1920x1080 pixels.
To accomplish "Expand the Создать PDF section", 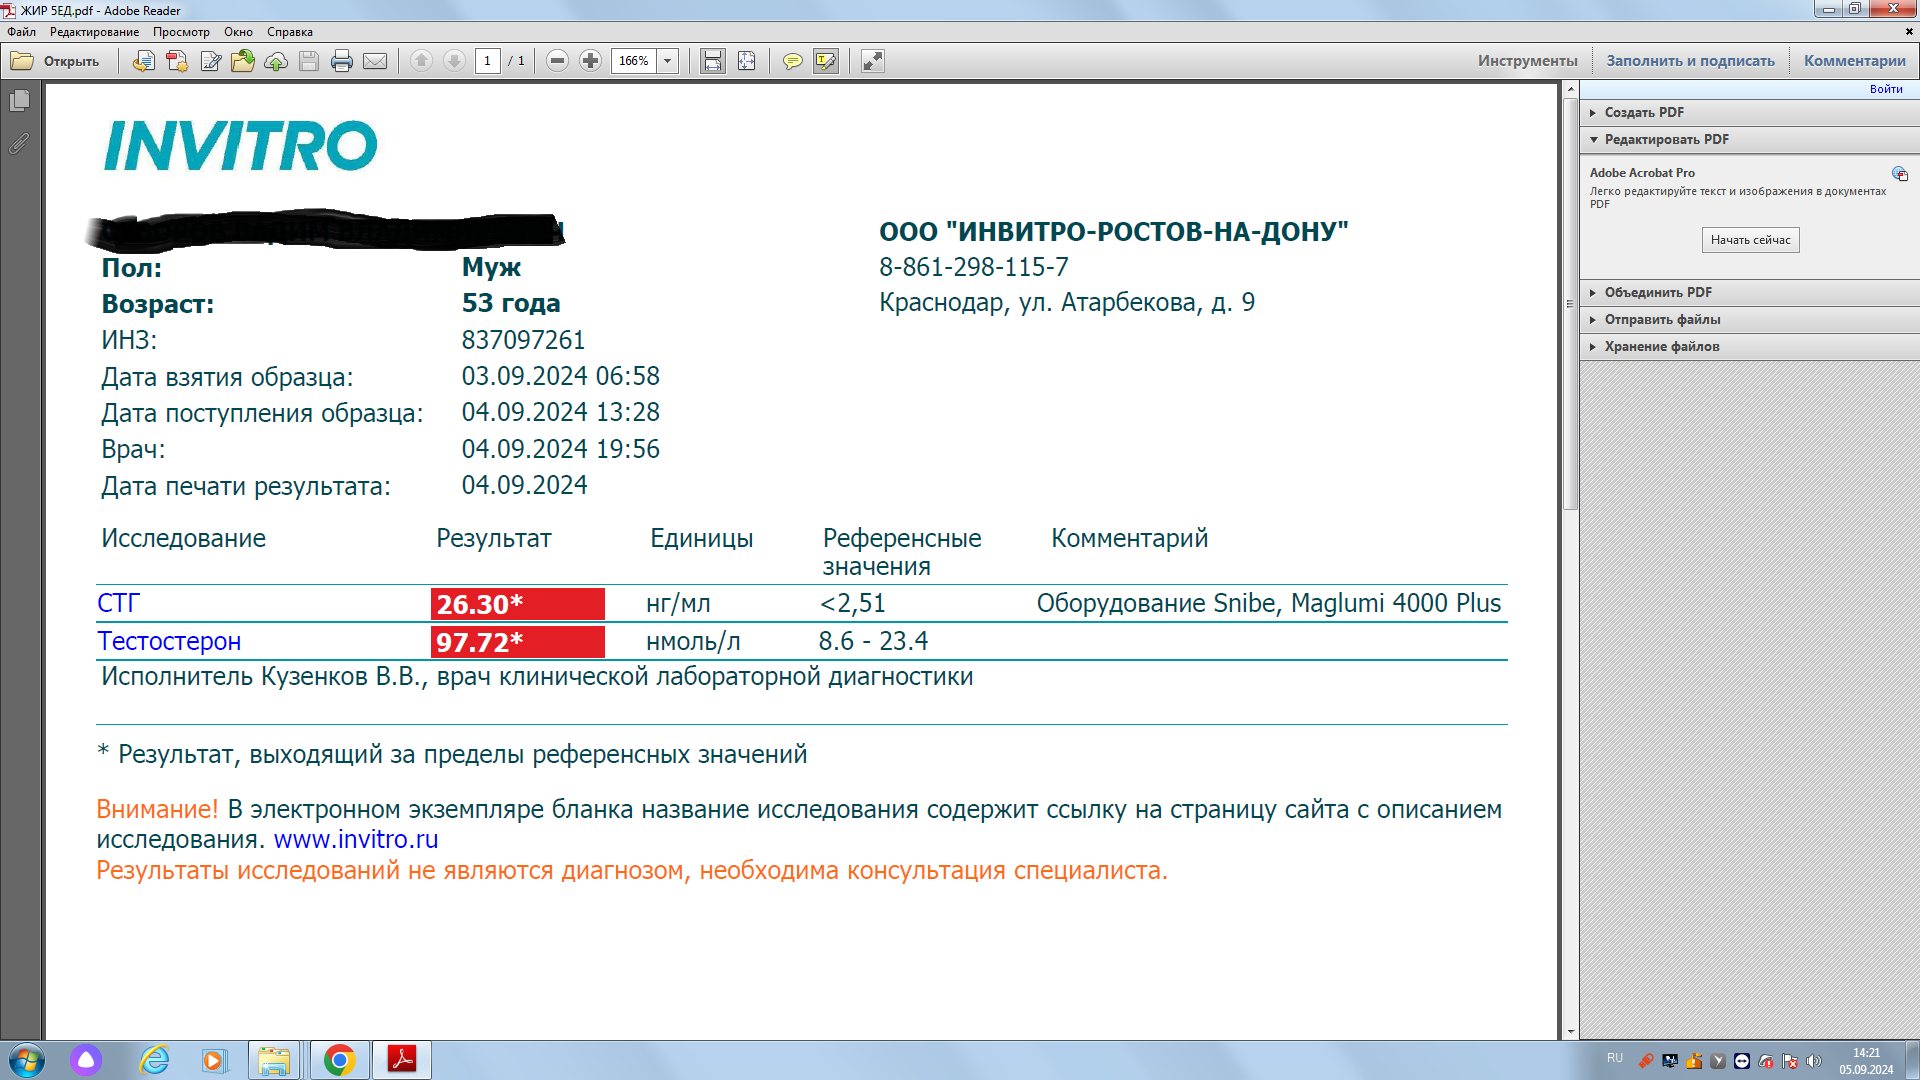I will click(x=1644, y=112).
